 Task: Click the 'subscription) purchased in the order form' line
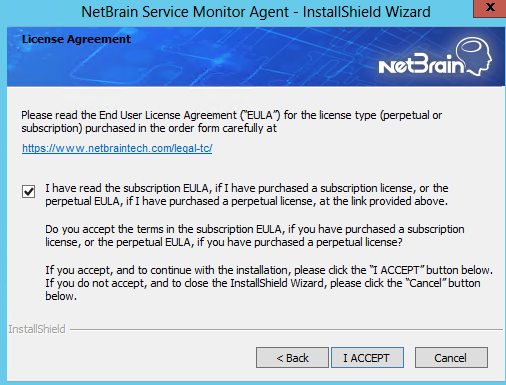(x=149, y=128)
